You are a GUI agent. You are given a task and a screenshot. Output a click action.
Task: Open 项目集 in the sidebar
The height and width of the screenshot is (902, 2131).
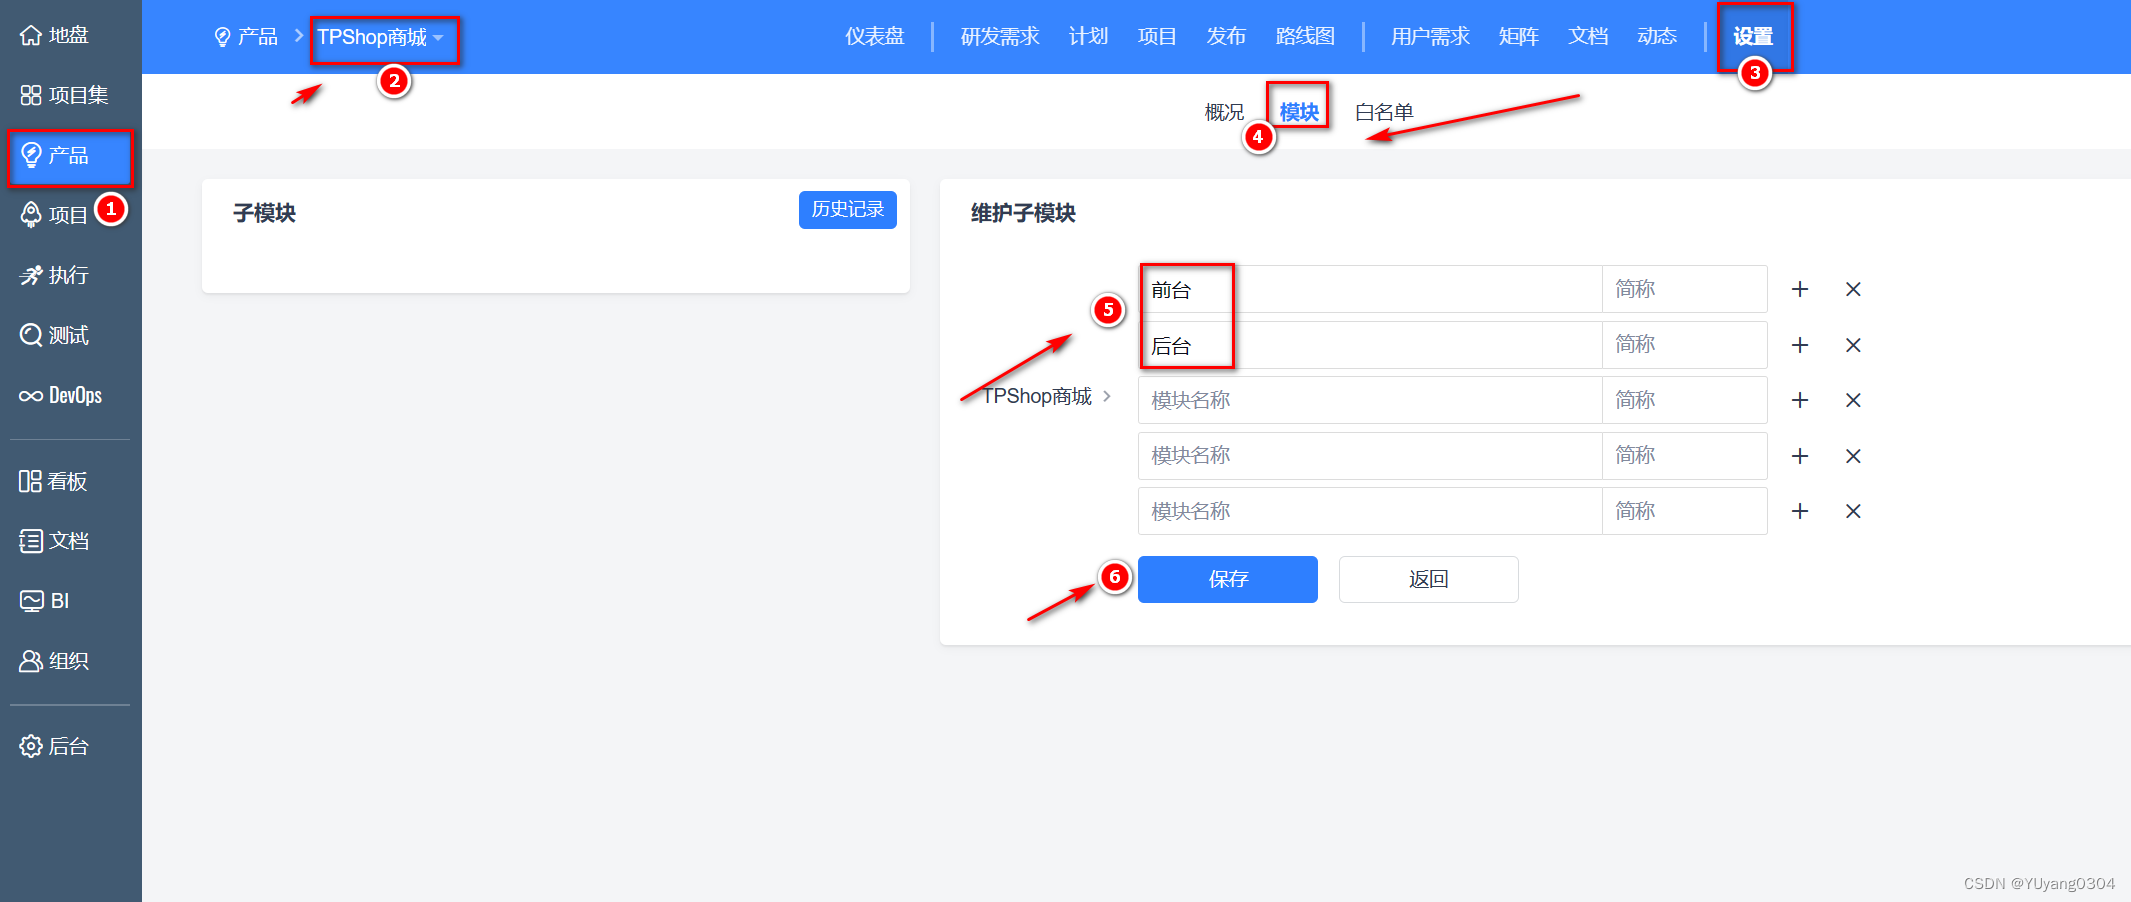pos(65,95)
